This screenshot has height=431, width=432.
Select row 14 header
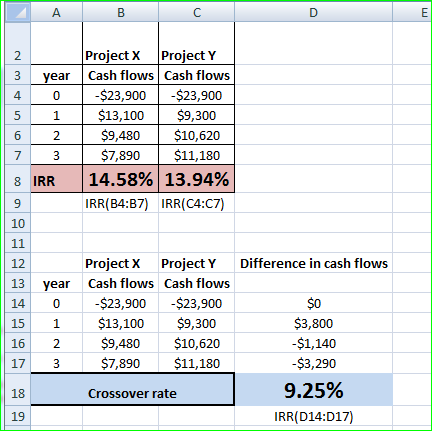tap(18, 303)
